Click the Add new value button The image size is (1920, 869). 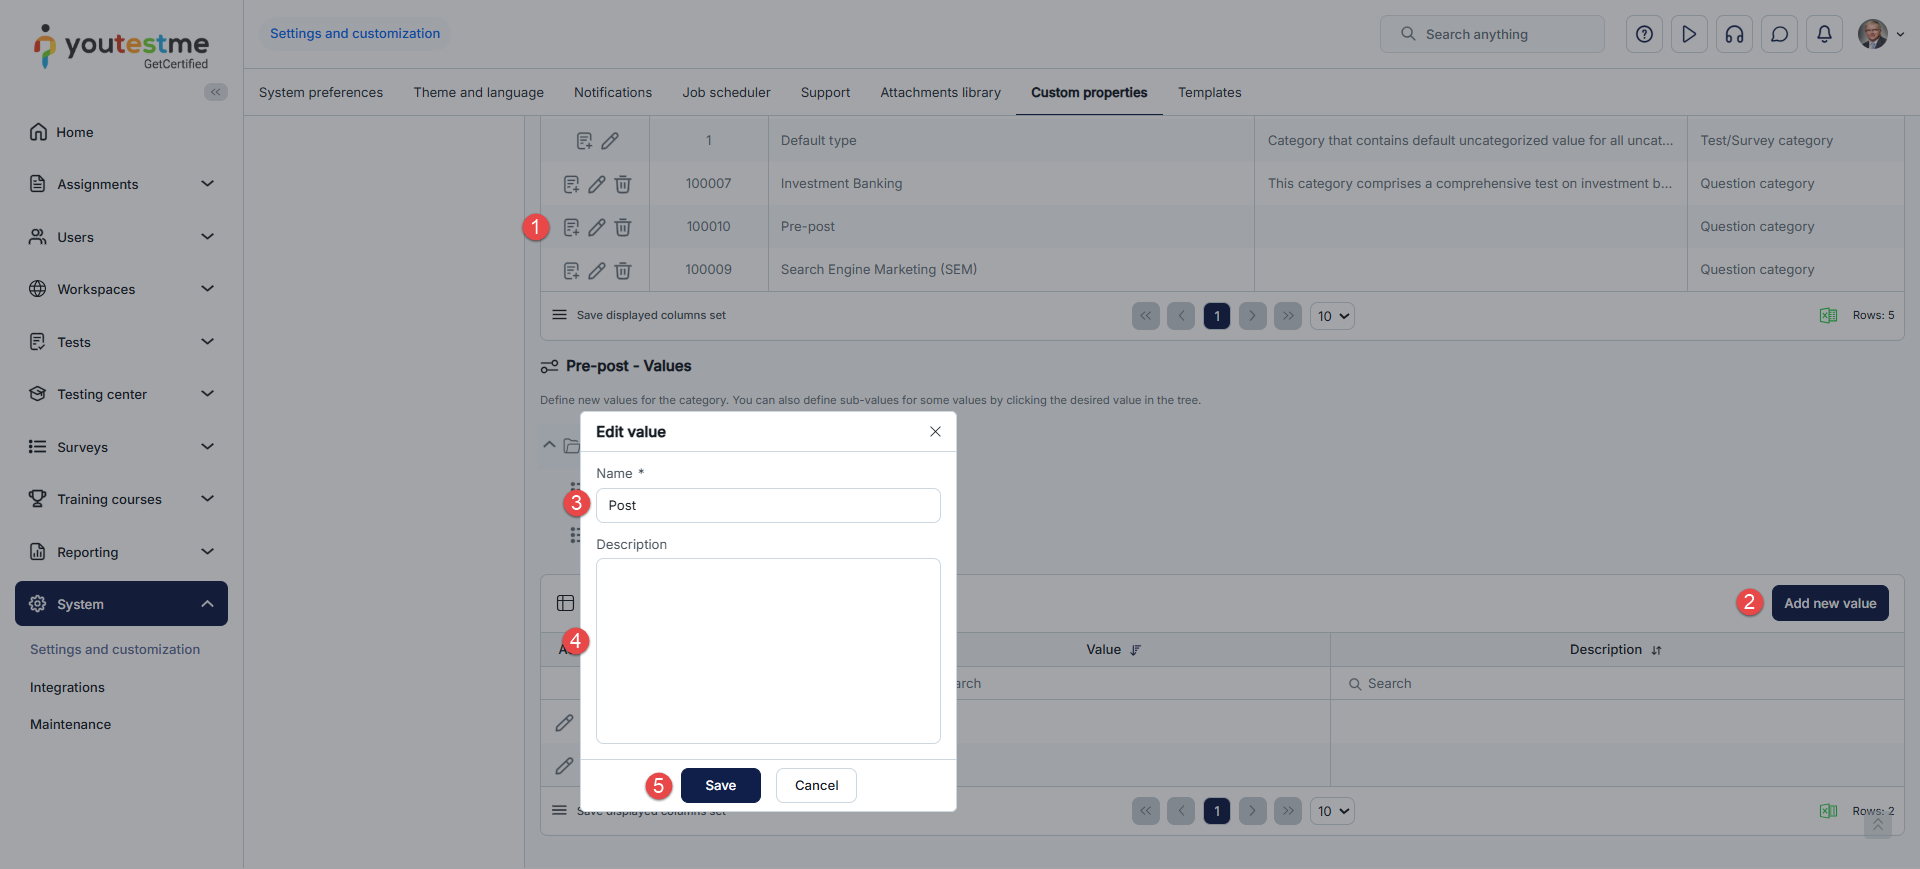coord(1830,603)
